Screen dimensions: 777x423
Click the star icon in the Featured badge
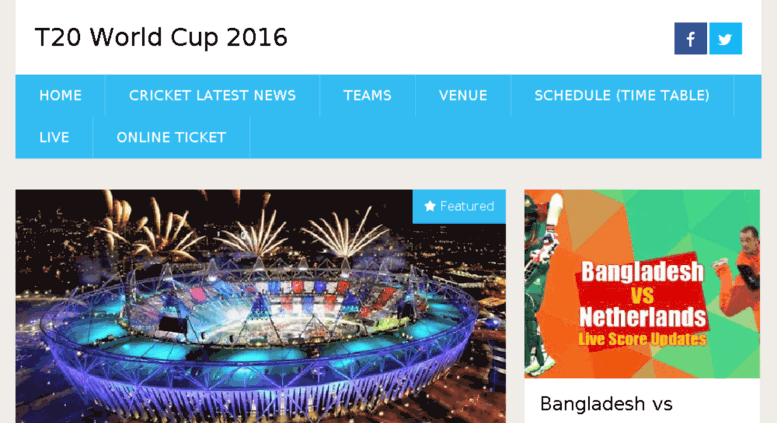[x=430, y=206]
